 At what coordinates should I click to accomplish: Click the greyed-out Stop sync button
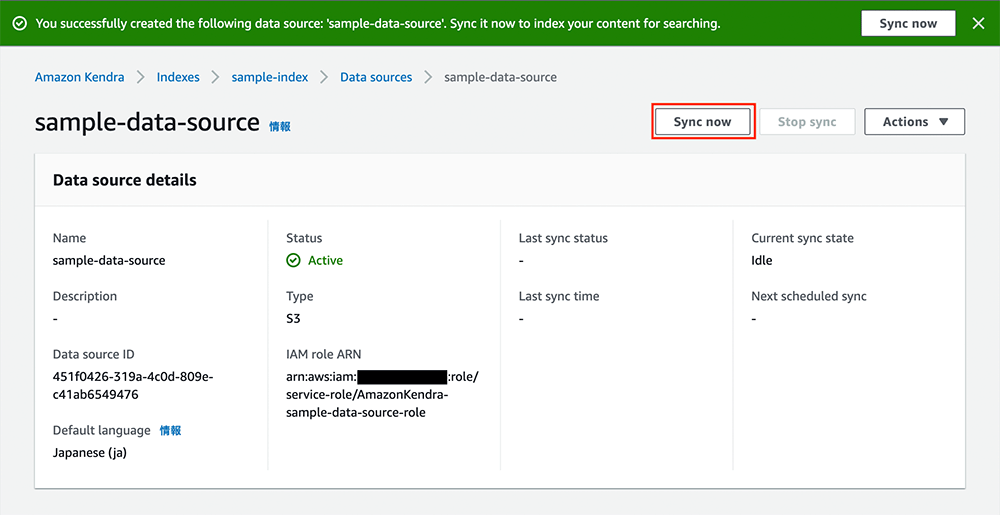click(x=807, y=122)
